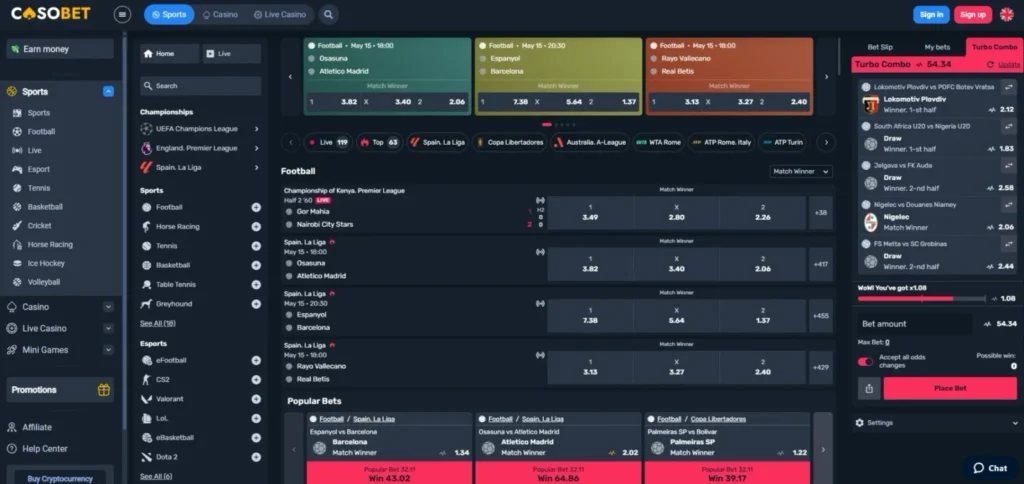Viewport: 1024px width, 484px height.
Task: Open Esport in the left sidebar
Action: coord(39,169)
